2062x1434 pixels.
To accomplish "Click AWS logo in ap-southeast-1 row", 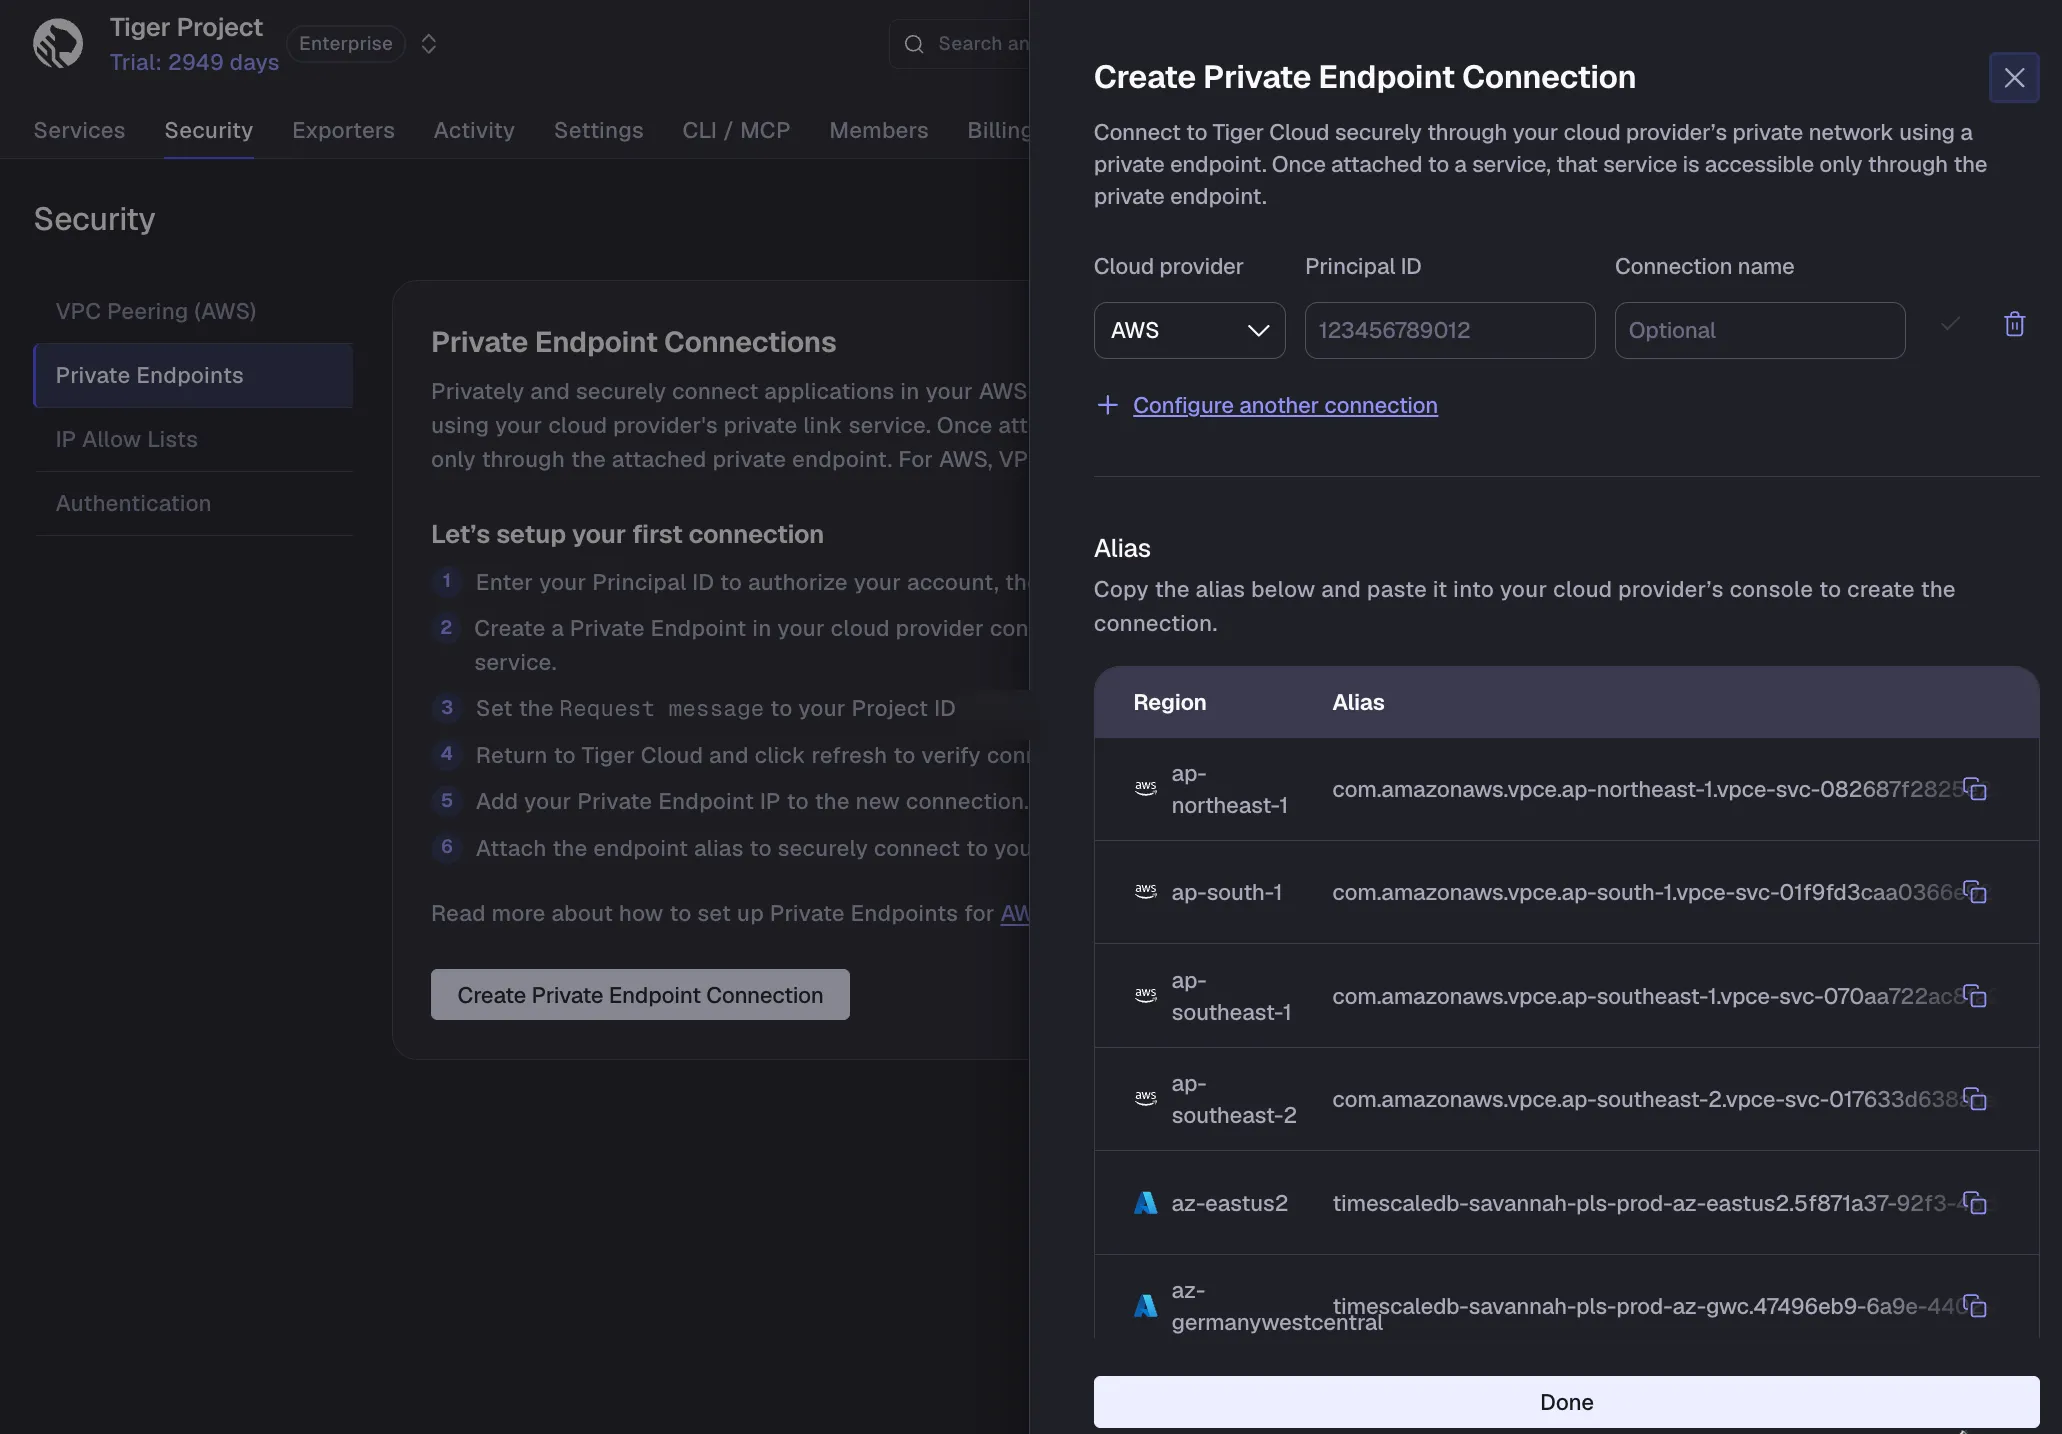I will point(1146,996).
